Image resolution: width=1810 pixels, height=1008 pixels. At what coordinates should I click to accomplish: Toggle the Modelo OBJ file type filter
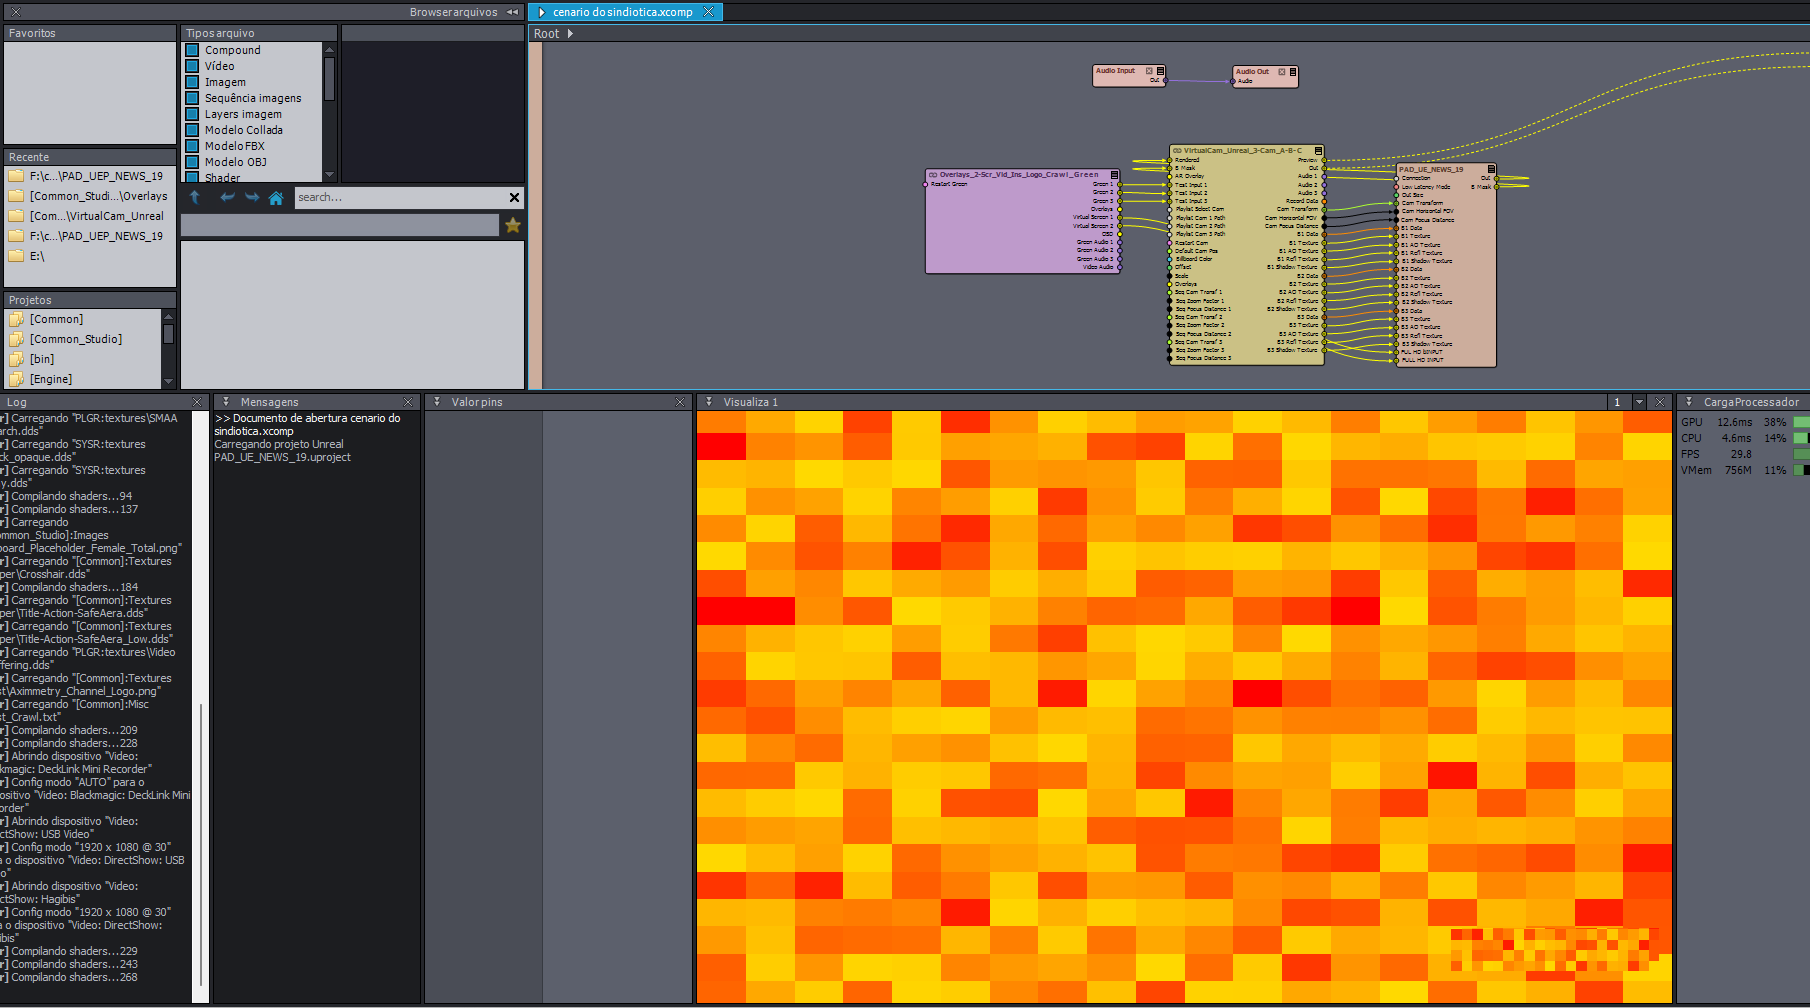(x=192, y=162)
